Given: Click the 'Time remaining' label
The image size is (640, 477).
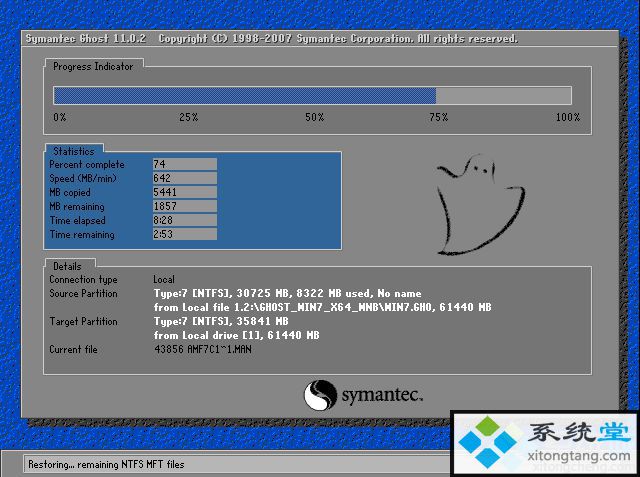Looking at the screenshot, I should click(82, 235).
